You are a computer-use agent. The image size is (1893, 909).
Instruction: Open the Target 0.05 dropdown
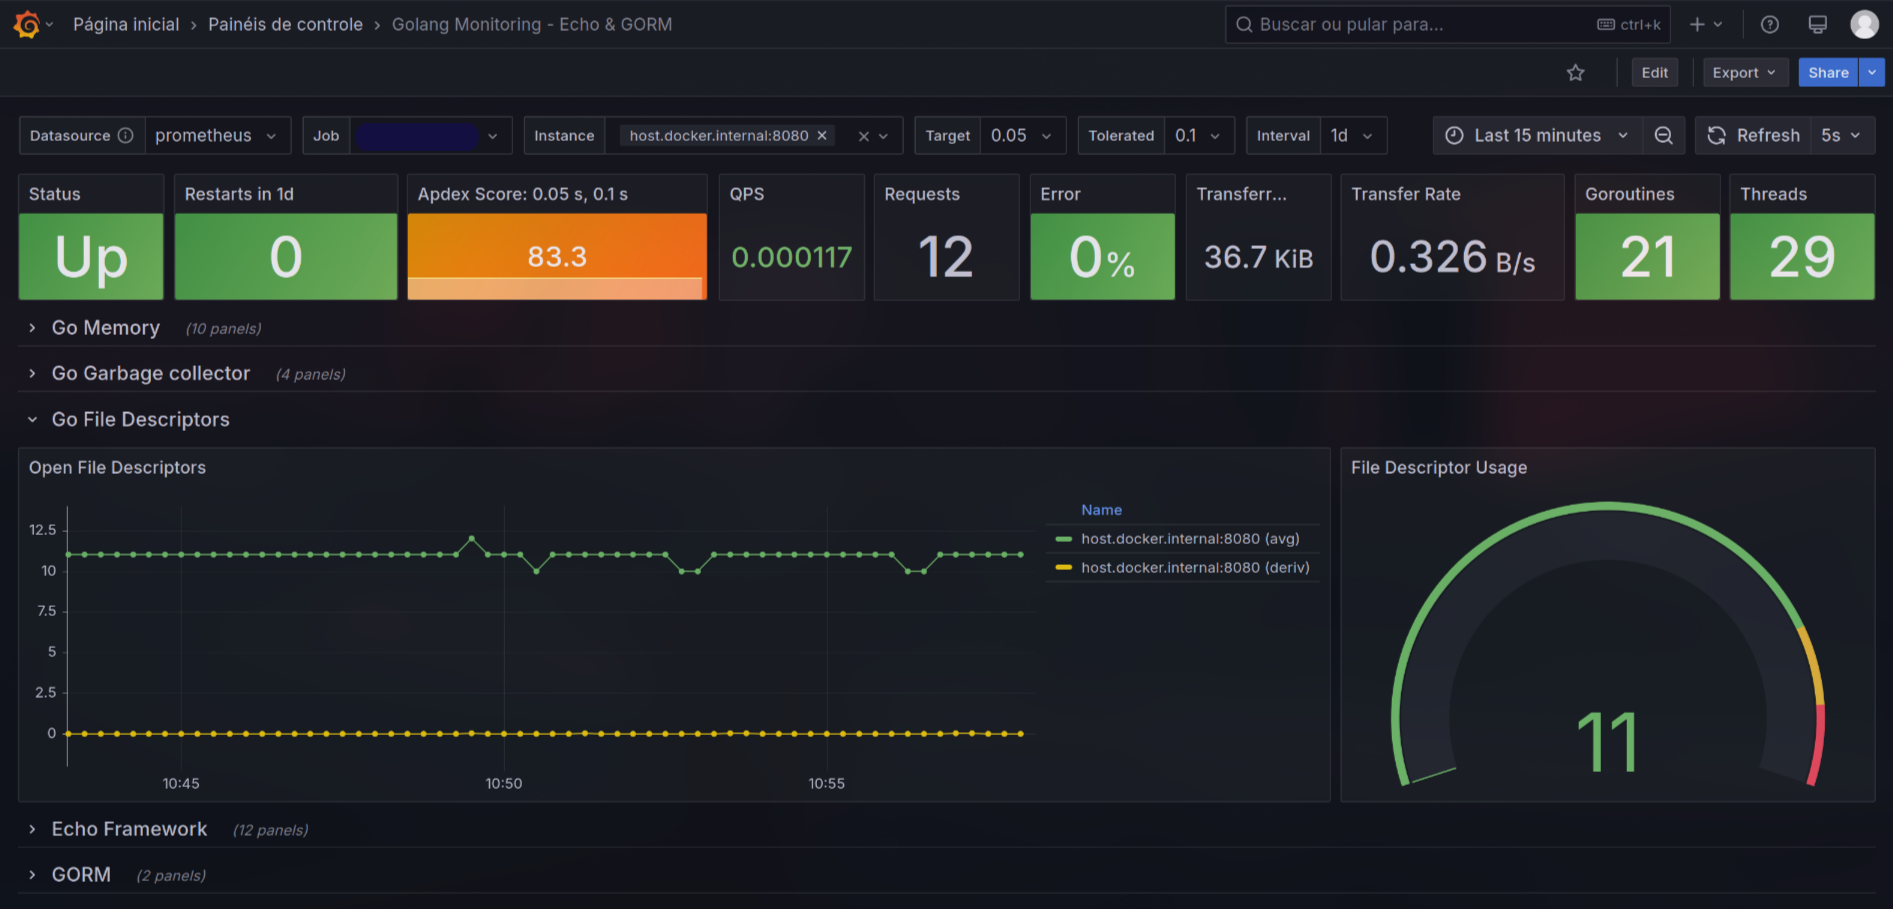[1023, 135]
